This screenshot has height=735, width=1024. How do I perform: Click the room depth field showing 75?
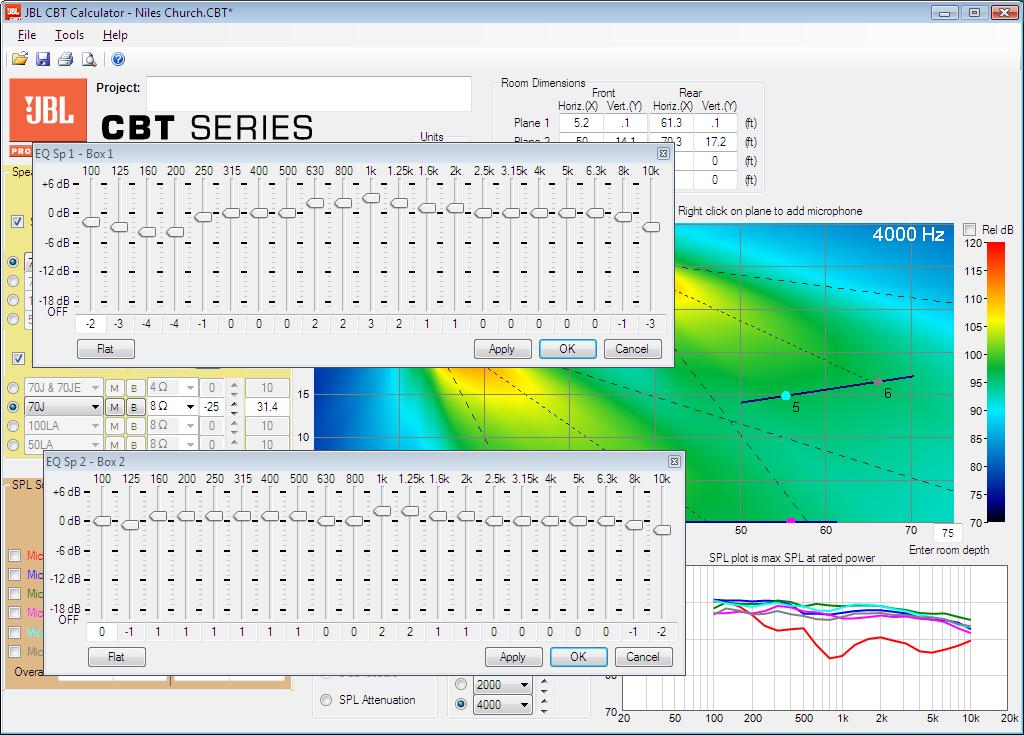pos(948,532)
